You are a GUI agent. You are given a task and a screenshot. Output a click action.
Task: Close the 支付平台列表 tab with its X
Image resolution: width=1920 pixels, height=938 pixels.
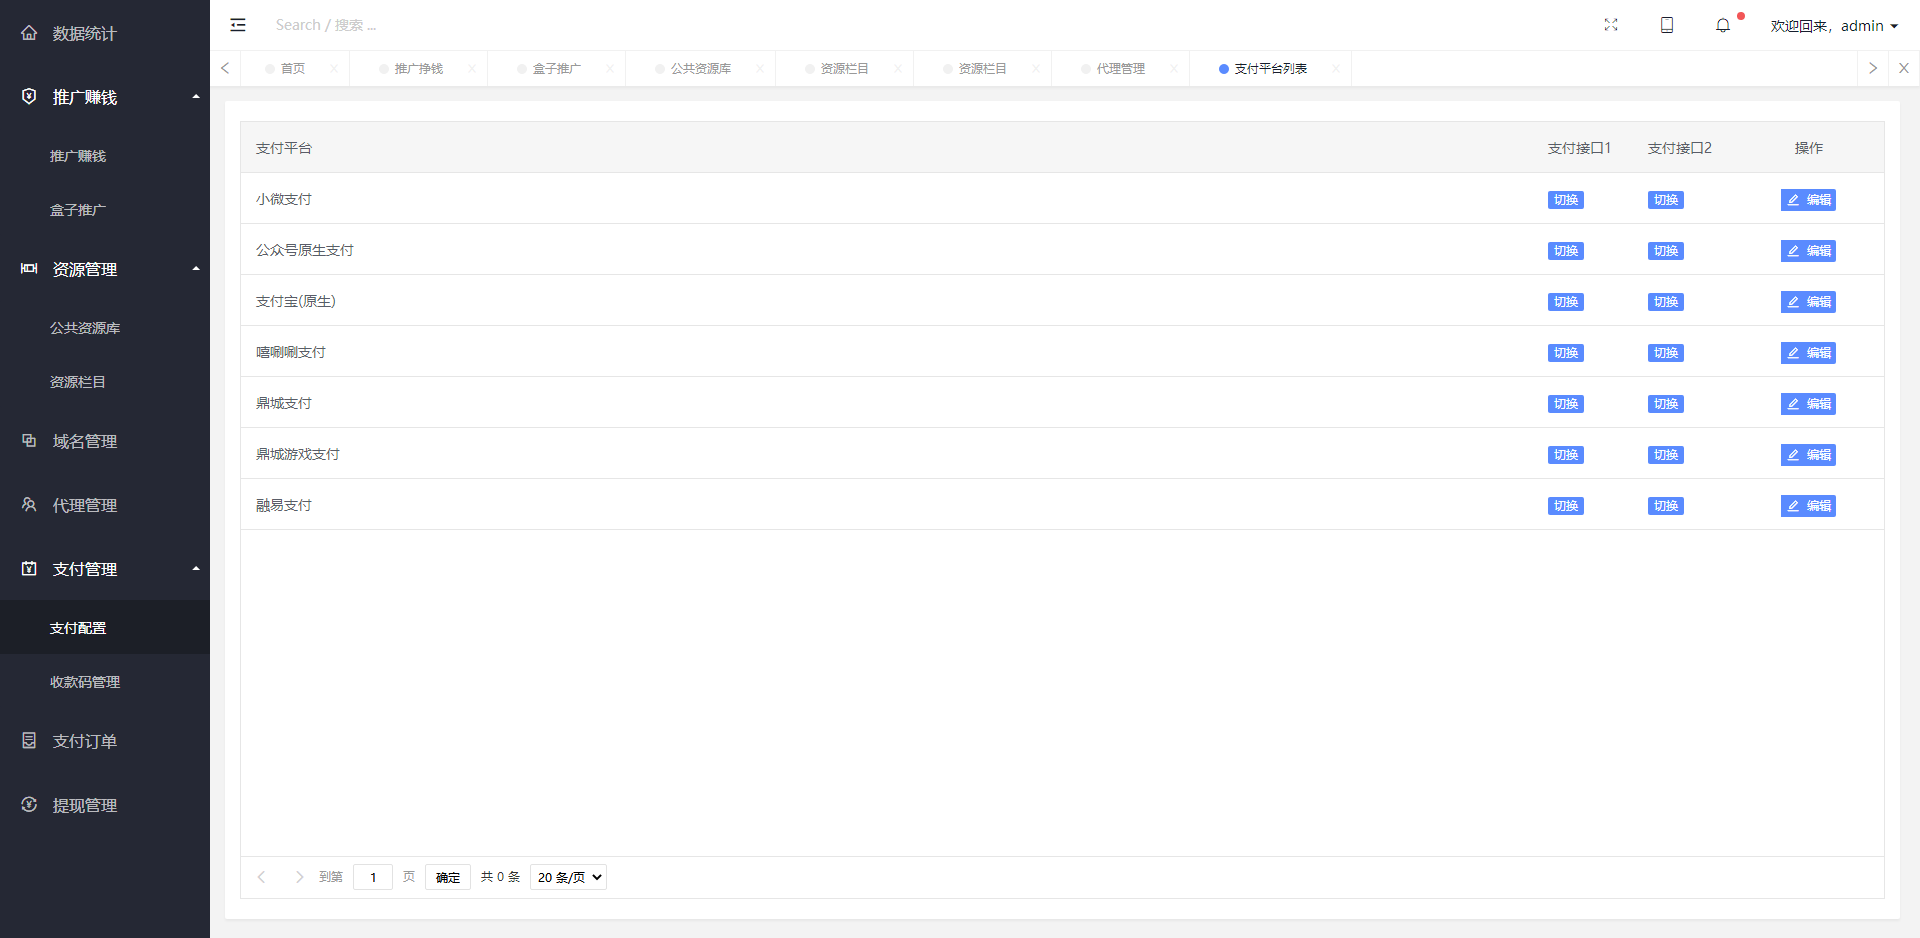click(x=1336, y=69)
